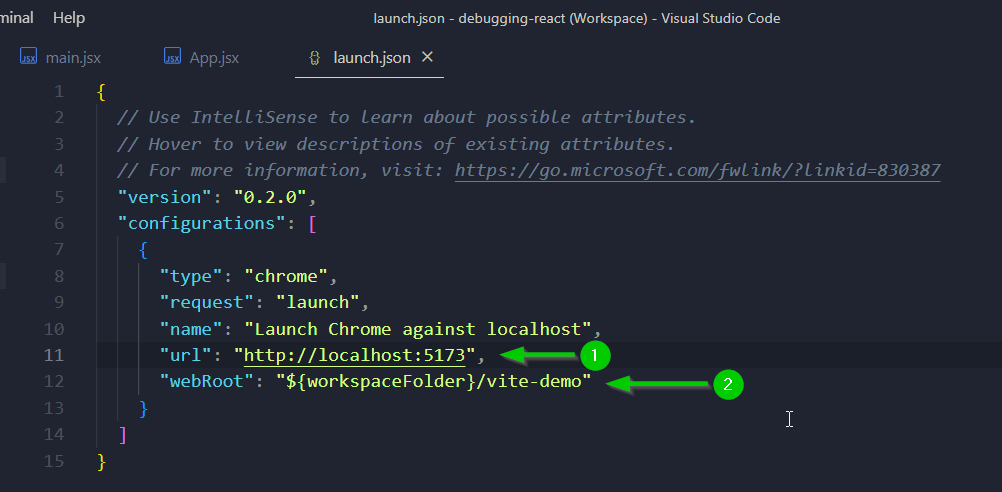Click the "launch" value on line 9
The width and height of the screenshot is (1002, 492).
[x=318, y=302]
